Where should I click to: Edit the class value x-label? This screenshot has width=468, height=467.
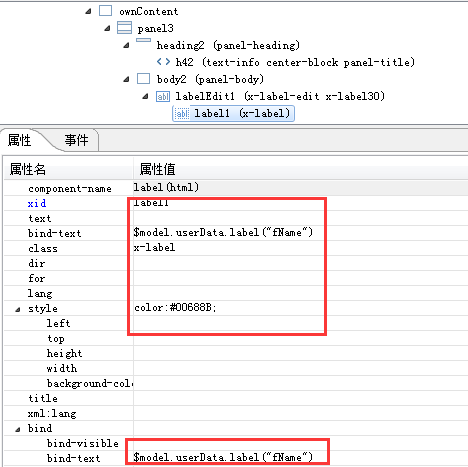[301, 248]
